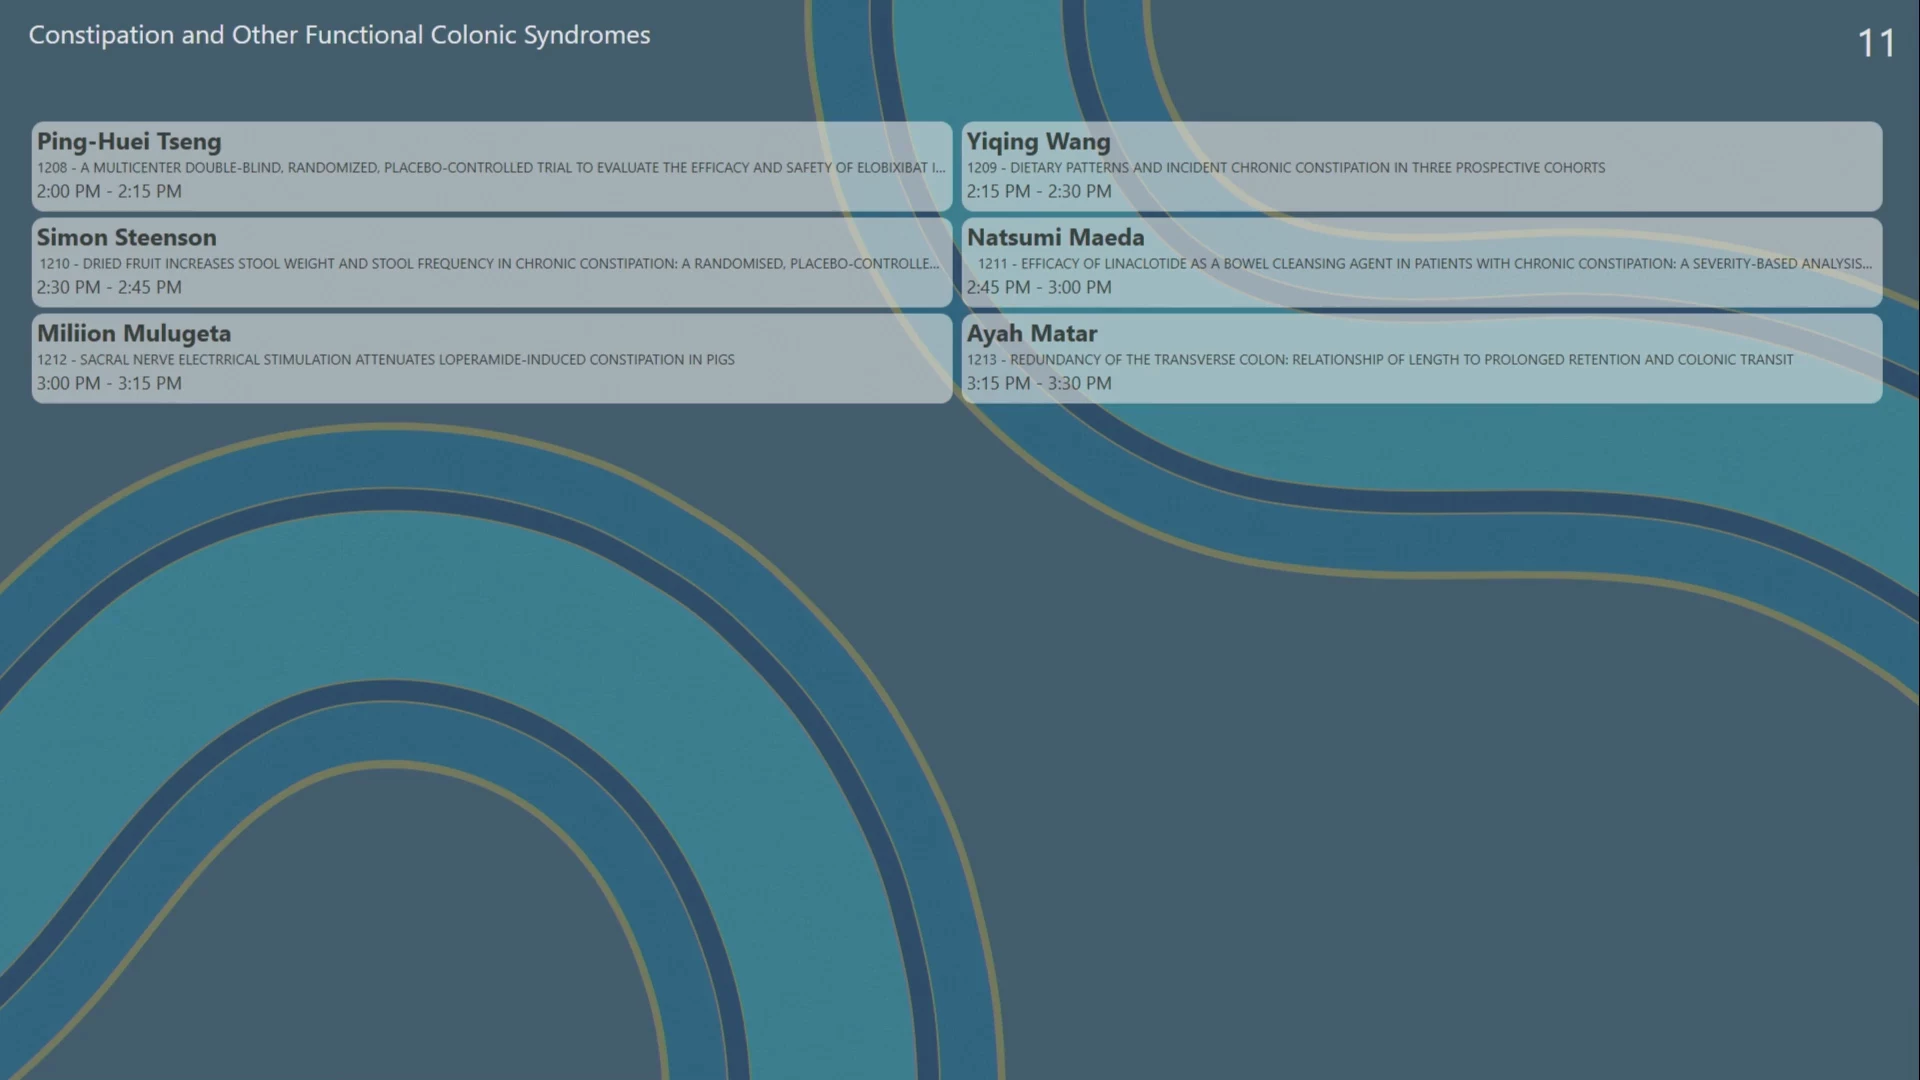Open Yiqing Wang presentation card
The width and height of the screenshot is (1920, 1080).
pos(1422,166)
